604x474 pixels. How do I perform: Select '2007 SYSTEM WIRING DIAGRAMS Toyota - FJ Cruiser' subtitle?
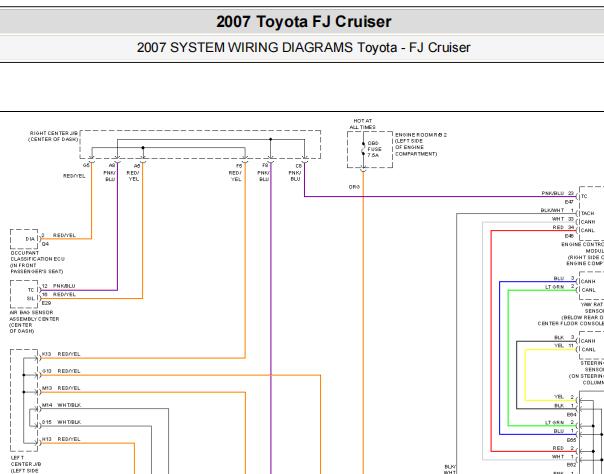[x=304, y=48]
